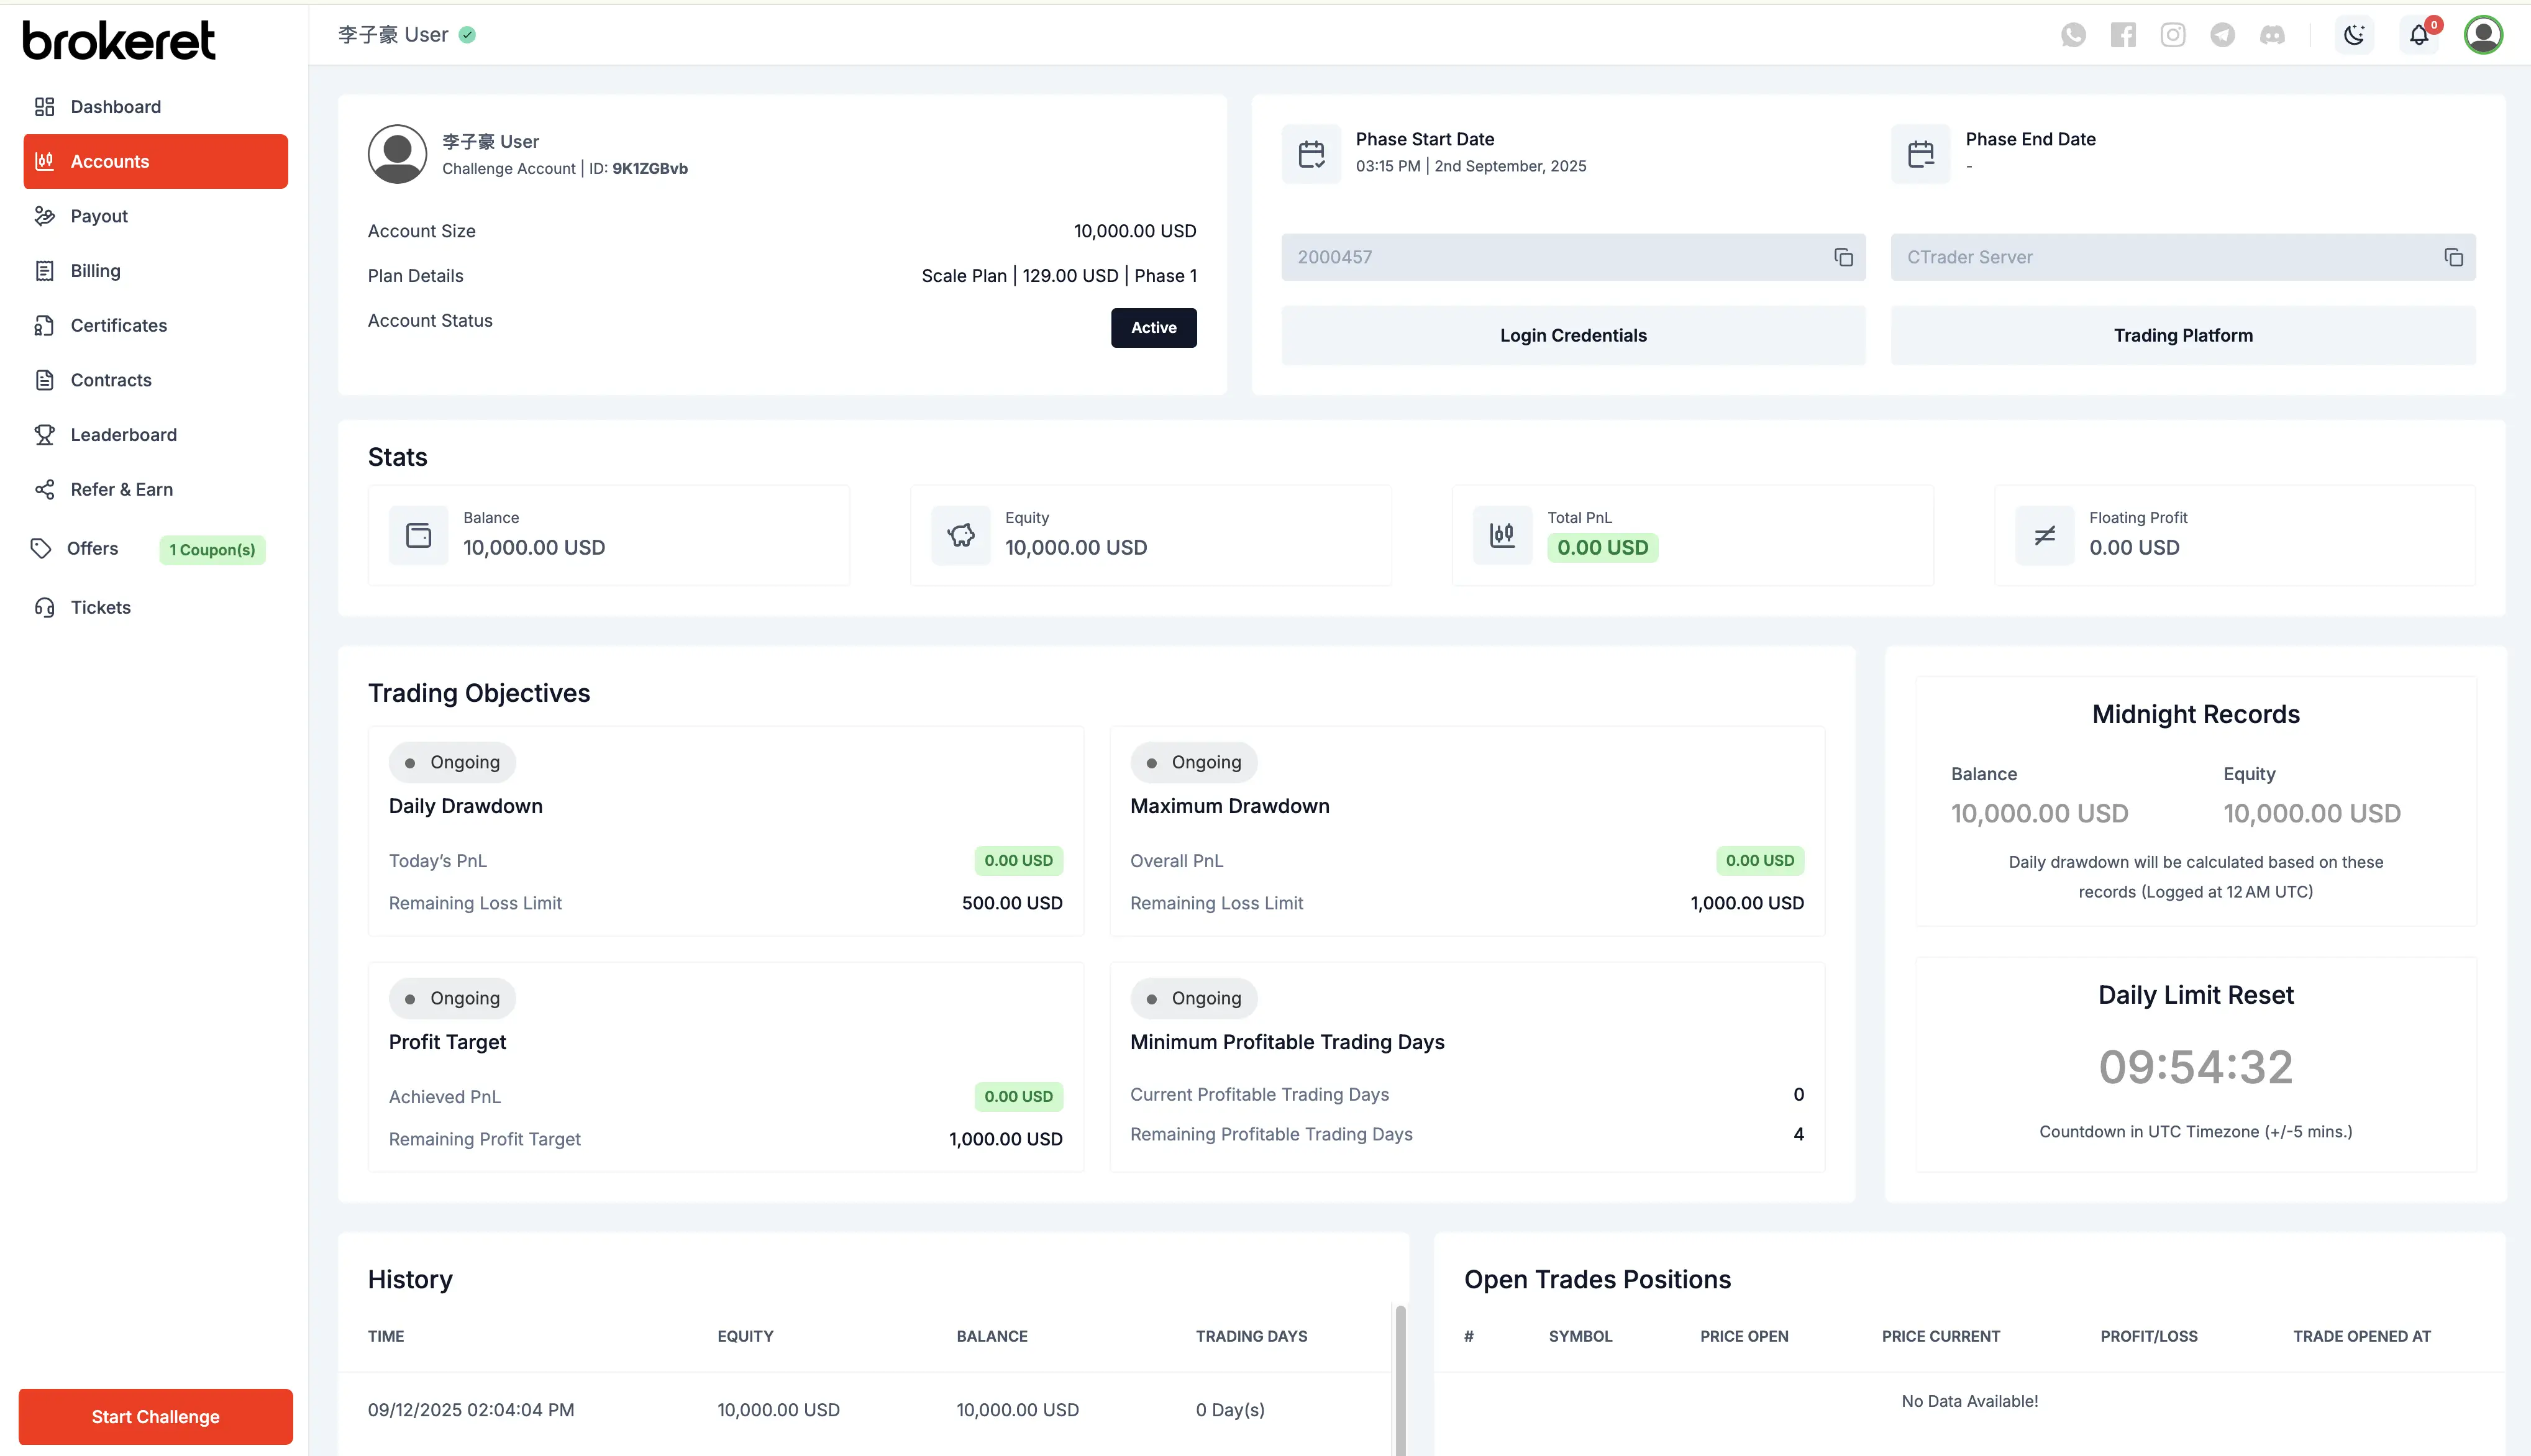Open the WhatsApp contact icon

point(2073,34)
